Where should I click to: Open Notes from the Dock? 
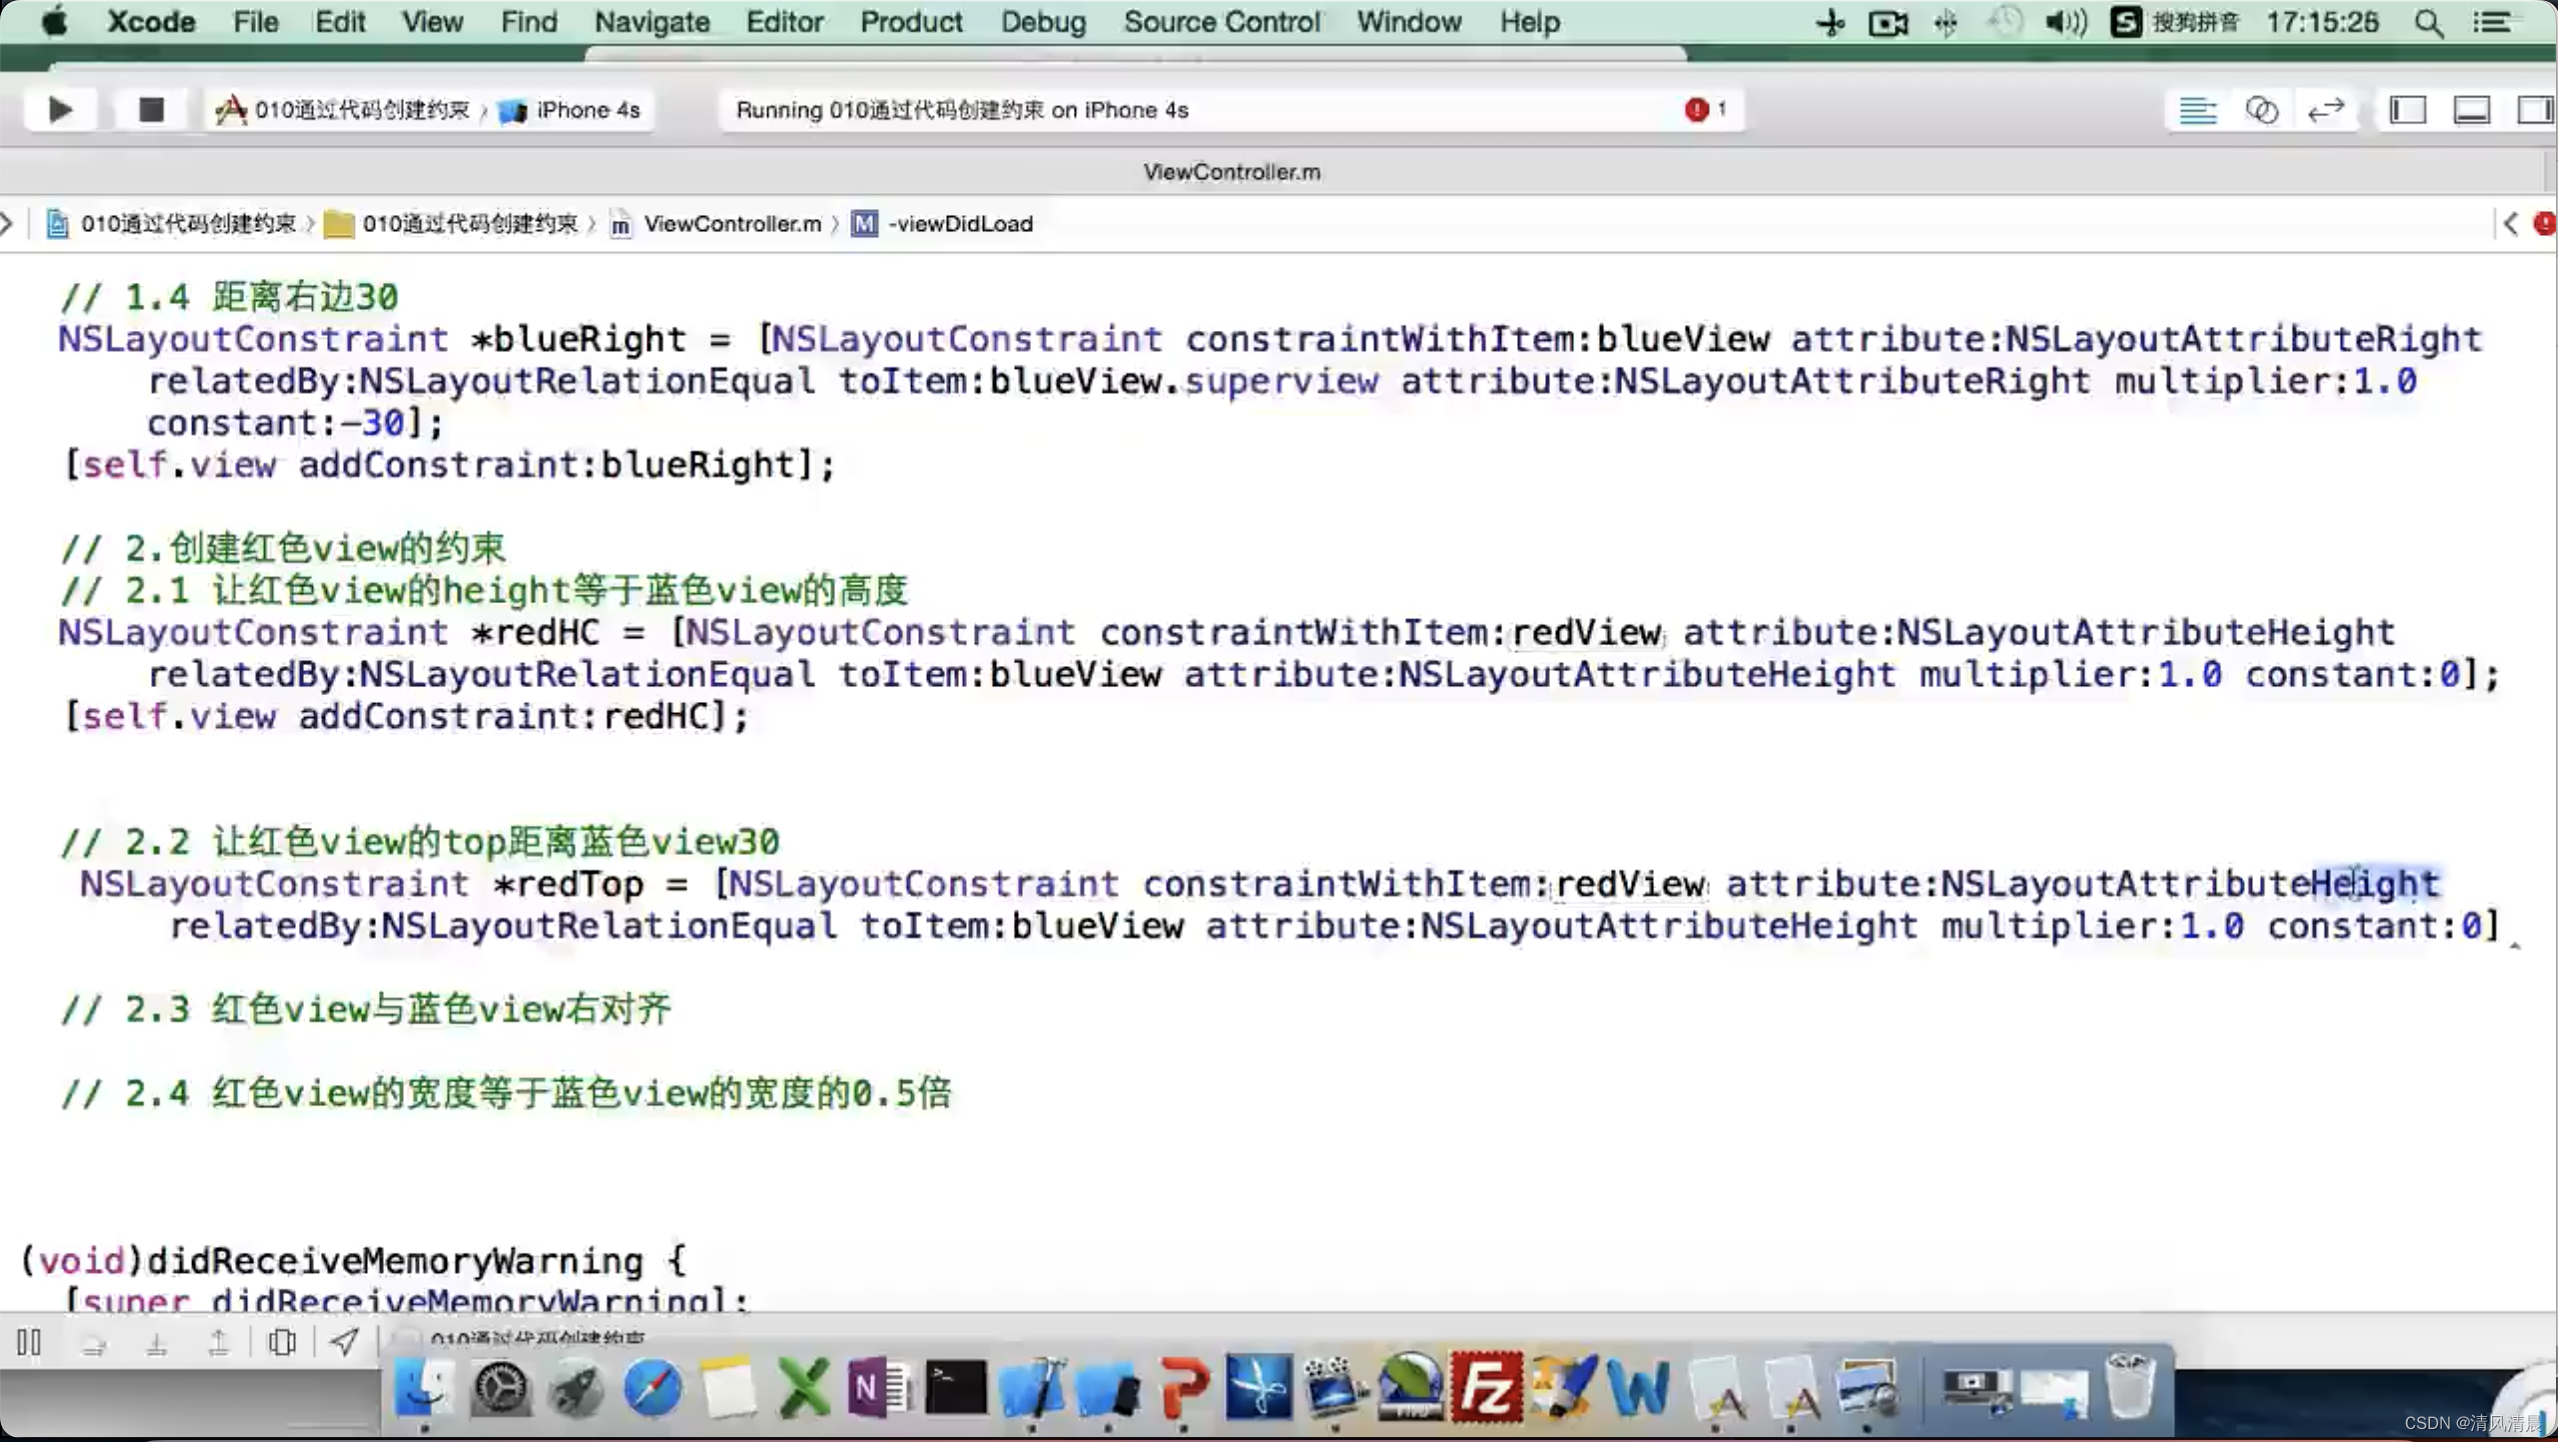coord(728,1388)
